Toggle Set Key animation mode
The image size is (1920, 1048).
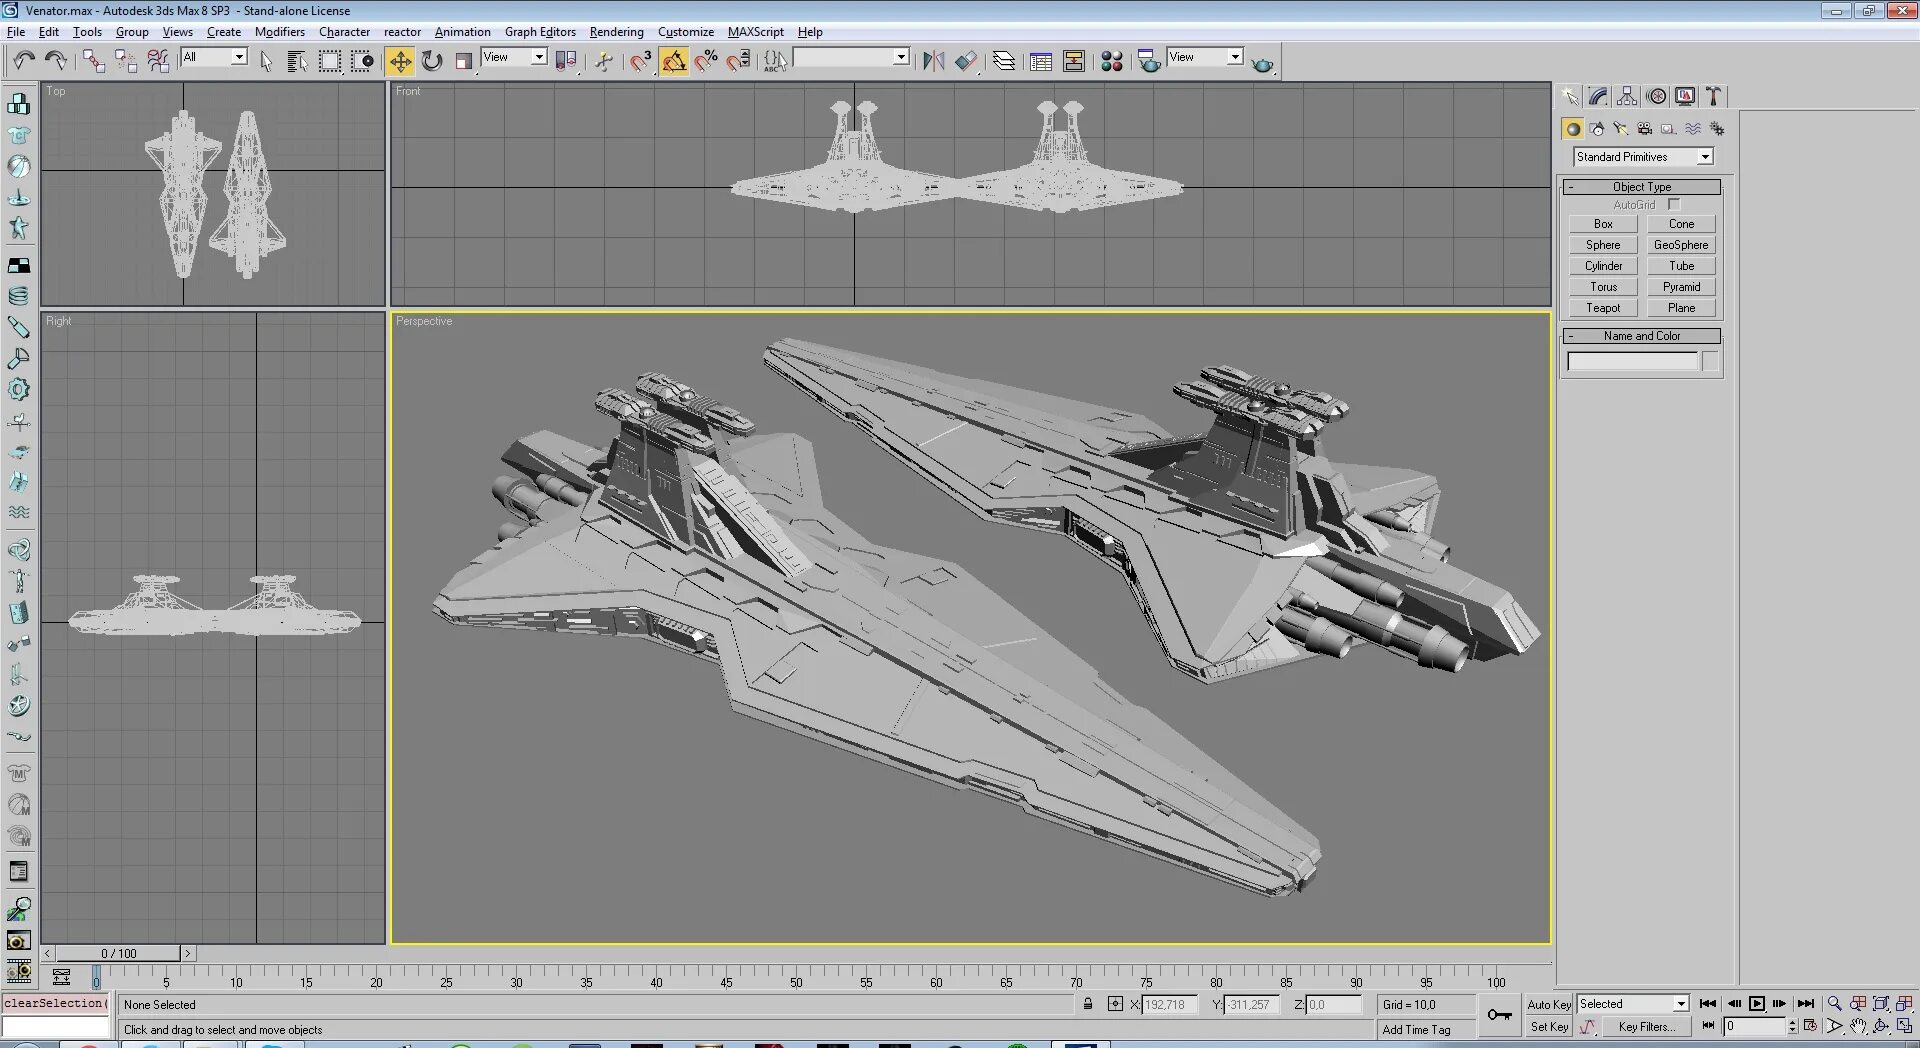coord(1549,1027)
